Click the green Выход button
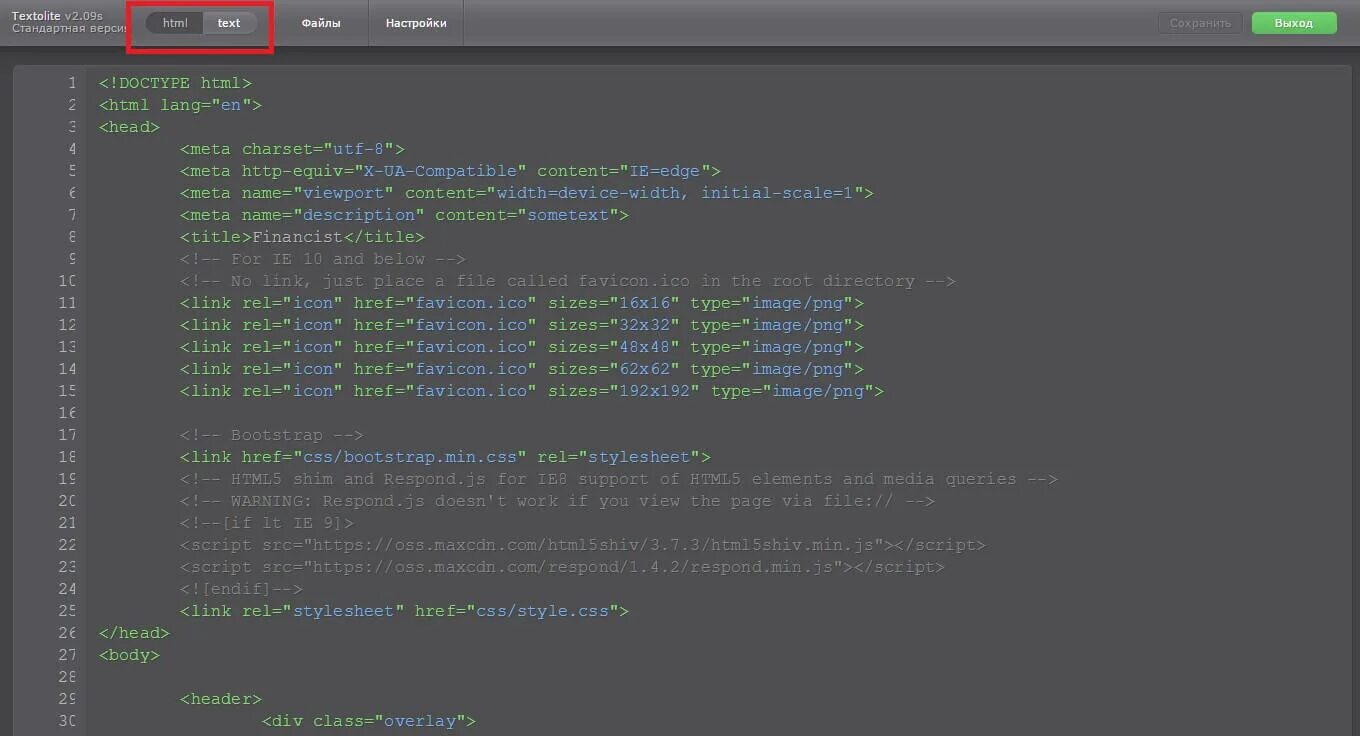The width and height of the screenshot is (1360, 736). (x=1294, y=23)
